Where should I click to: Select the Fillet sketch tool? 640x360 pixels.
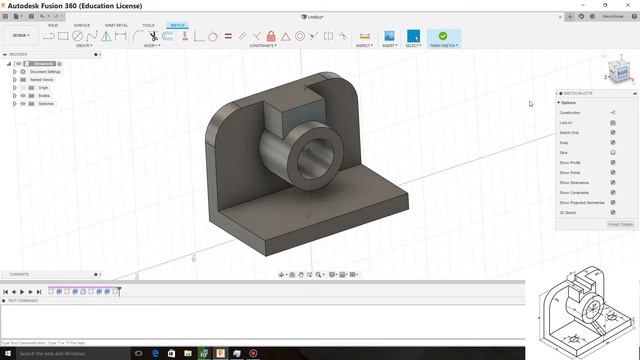coord(138,36)
